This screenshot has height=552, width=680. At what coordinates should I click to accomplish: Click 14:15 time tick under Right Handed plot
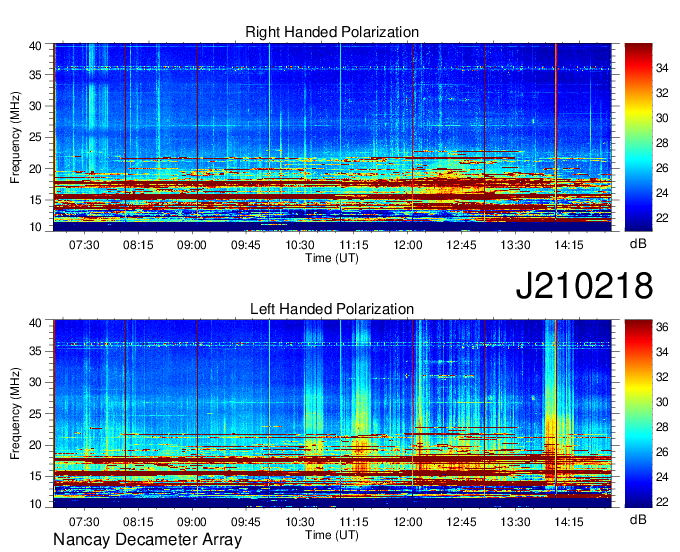tap(569, 245)
